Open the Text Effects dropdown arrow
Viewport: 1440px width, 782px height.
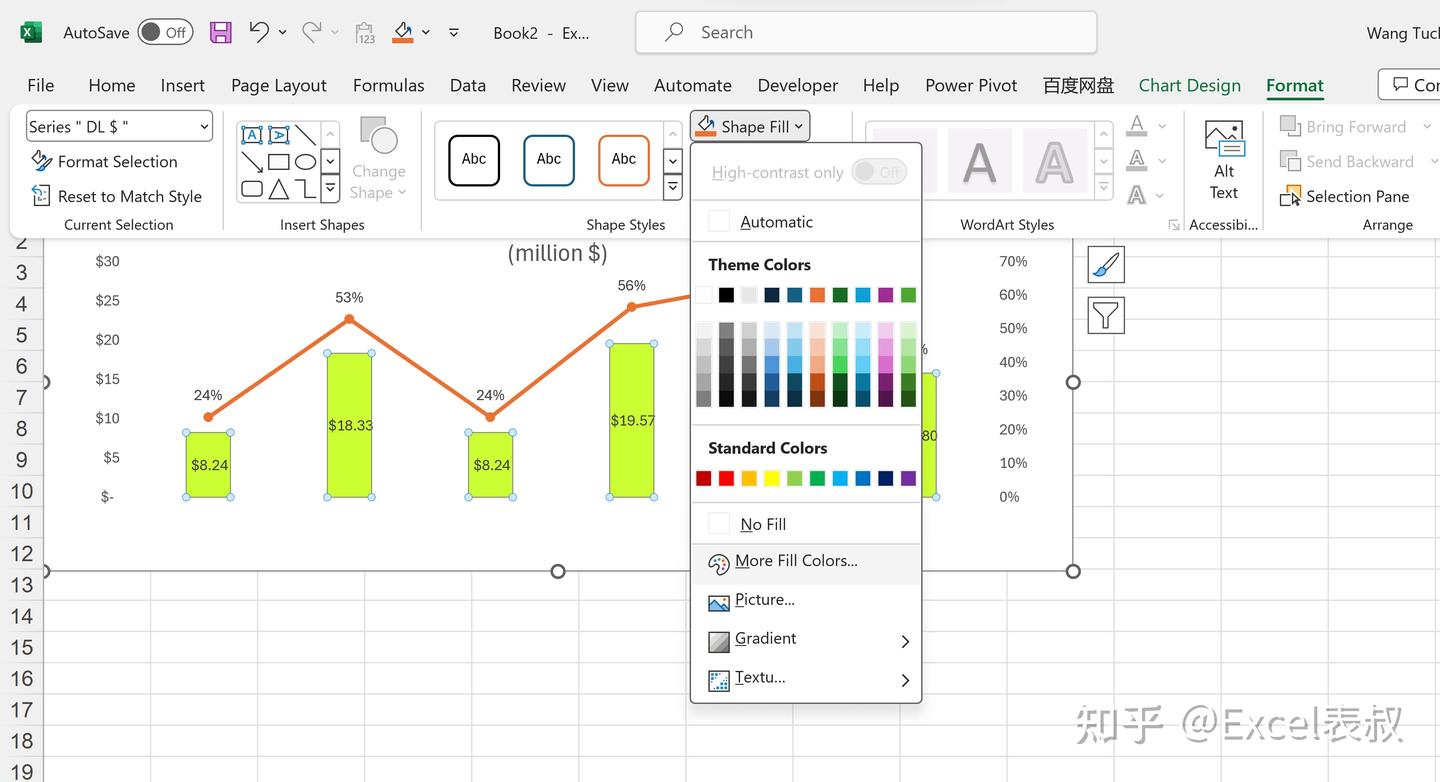(x=1162, y=194)
